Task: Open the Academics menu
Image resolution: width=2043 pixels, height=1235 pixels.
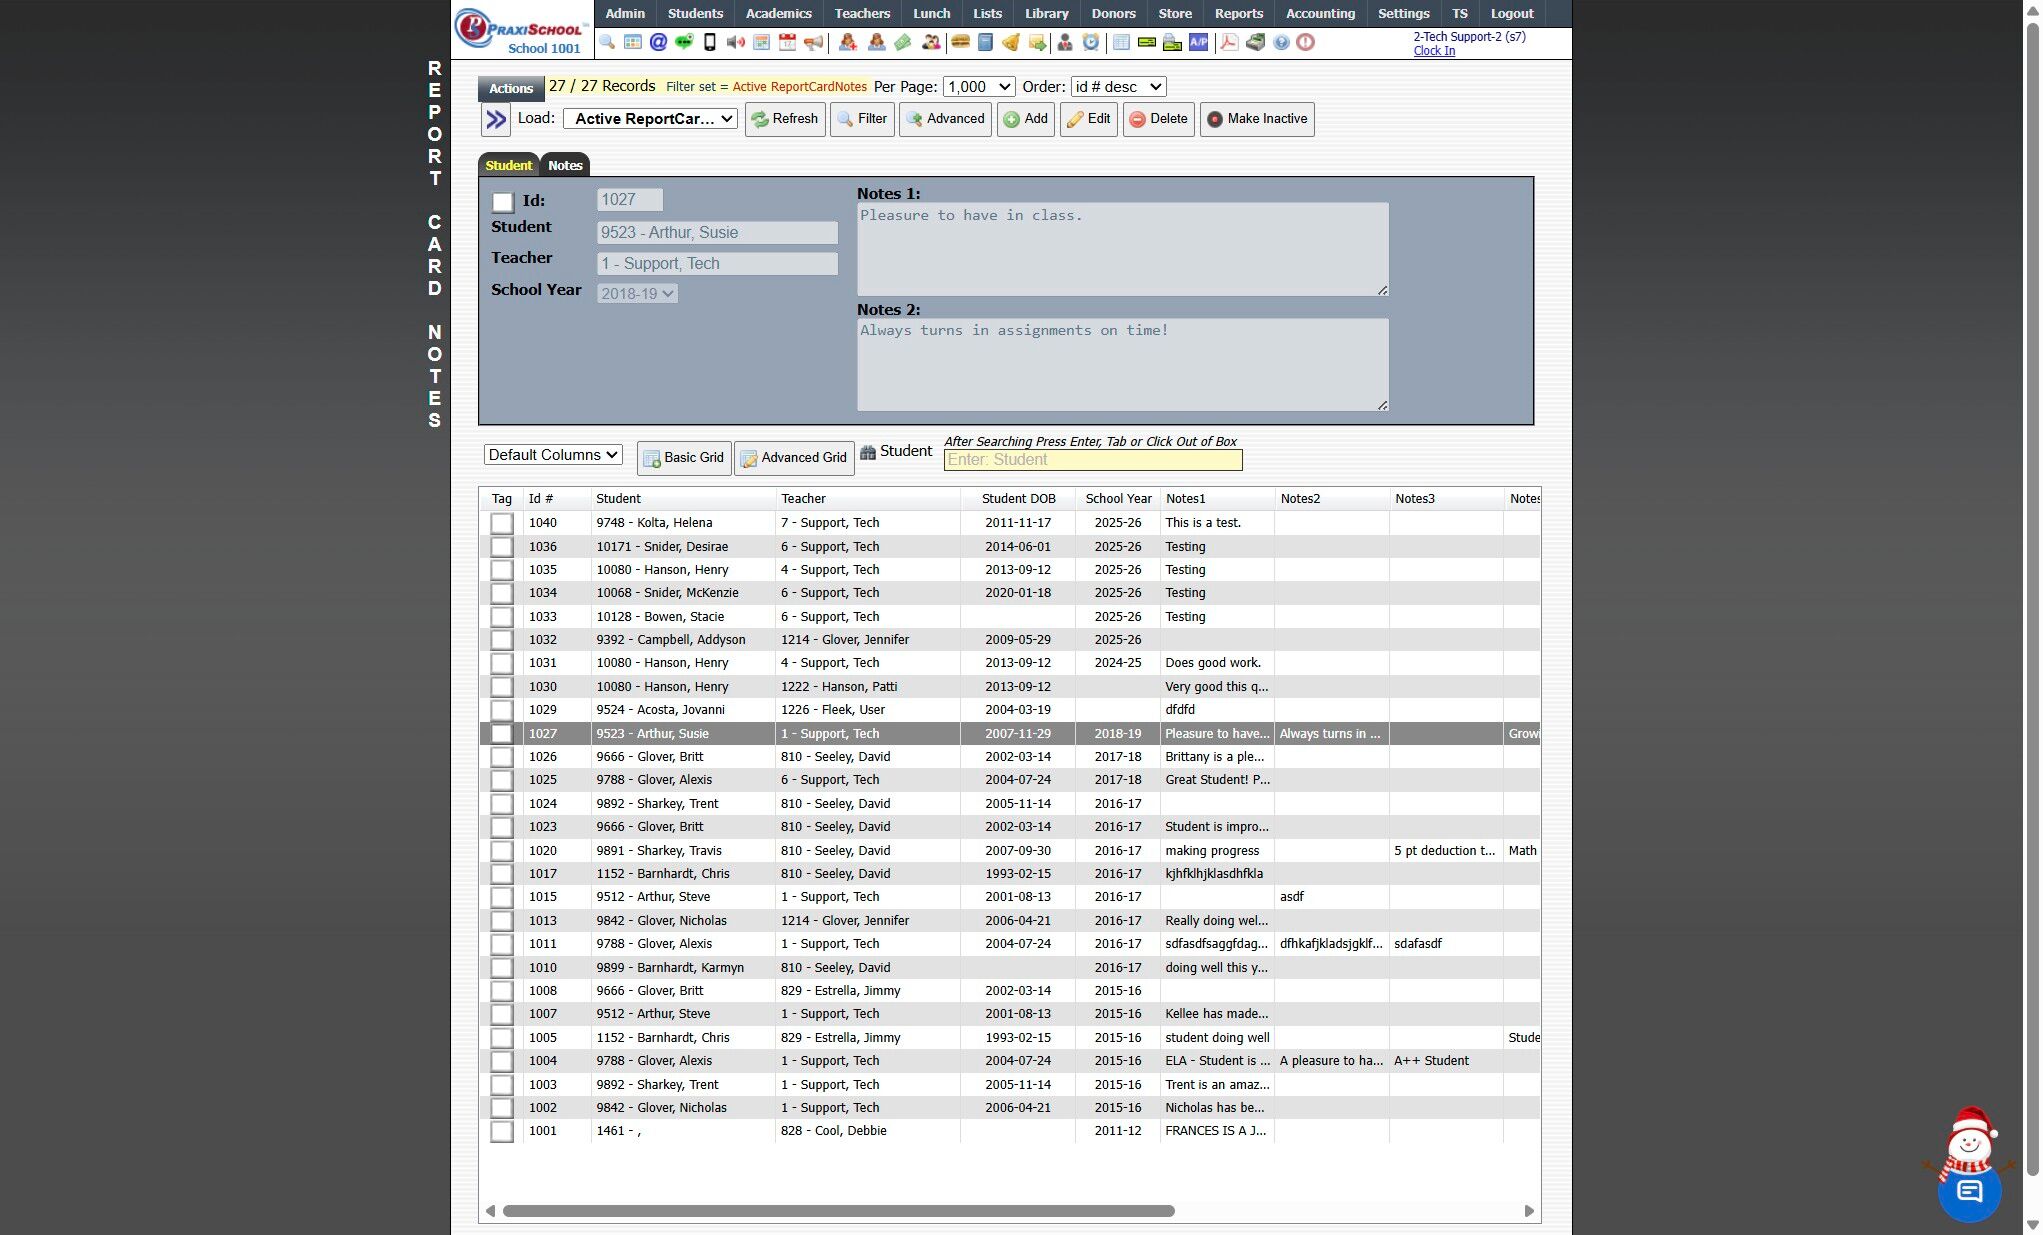Action: [x=778, y=14]
